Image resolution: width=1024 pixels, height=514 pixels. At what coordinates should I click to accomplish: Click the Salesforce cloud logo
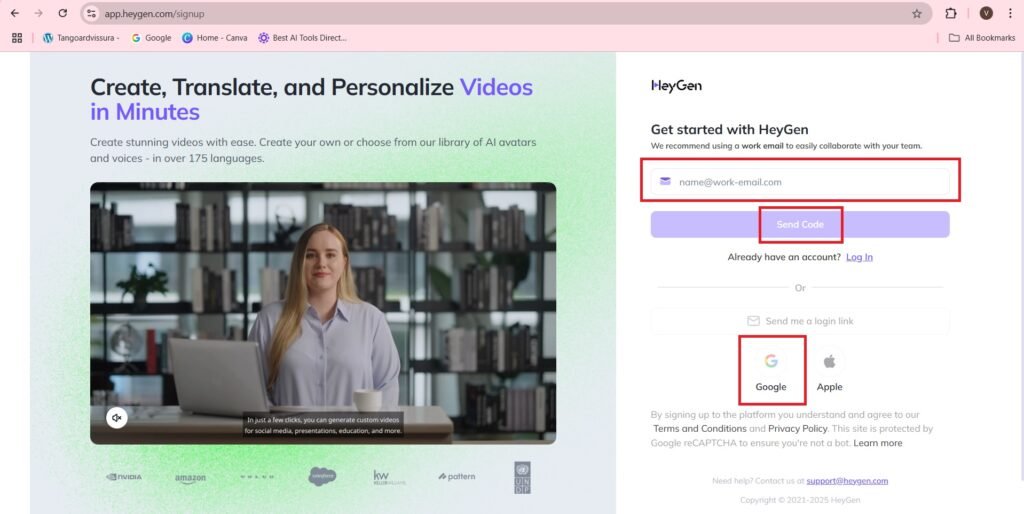click(322, 476)
